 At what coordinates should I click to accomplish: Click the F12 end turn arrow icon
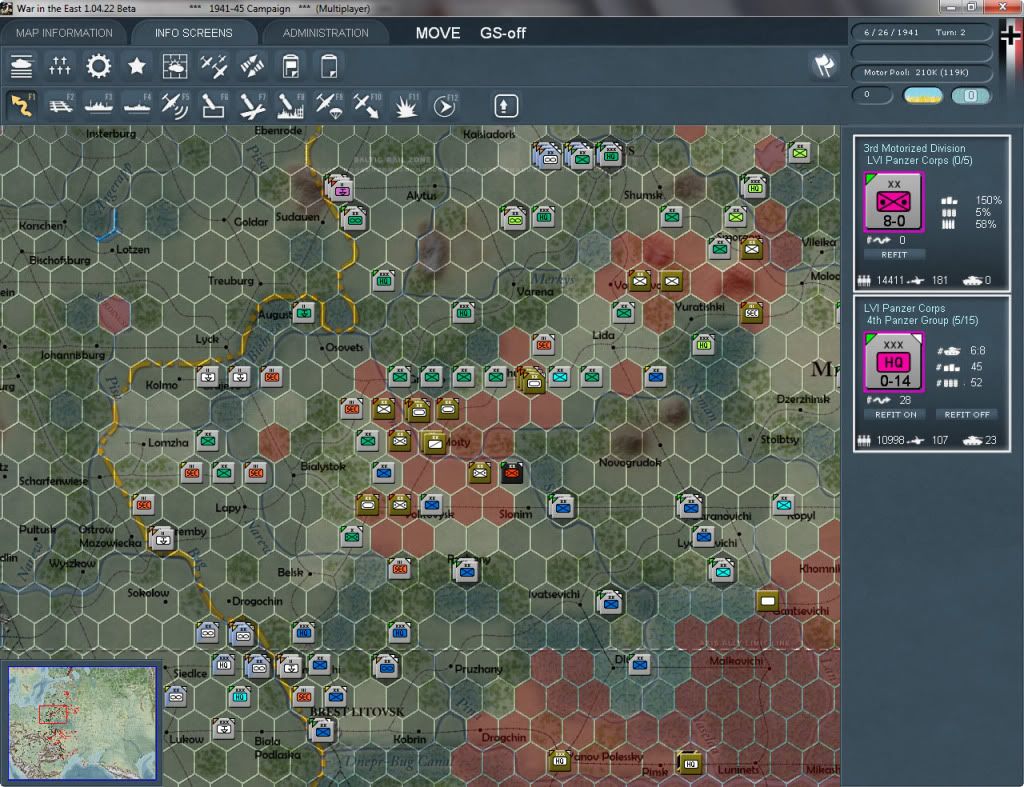pos(445,105)
